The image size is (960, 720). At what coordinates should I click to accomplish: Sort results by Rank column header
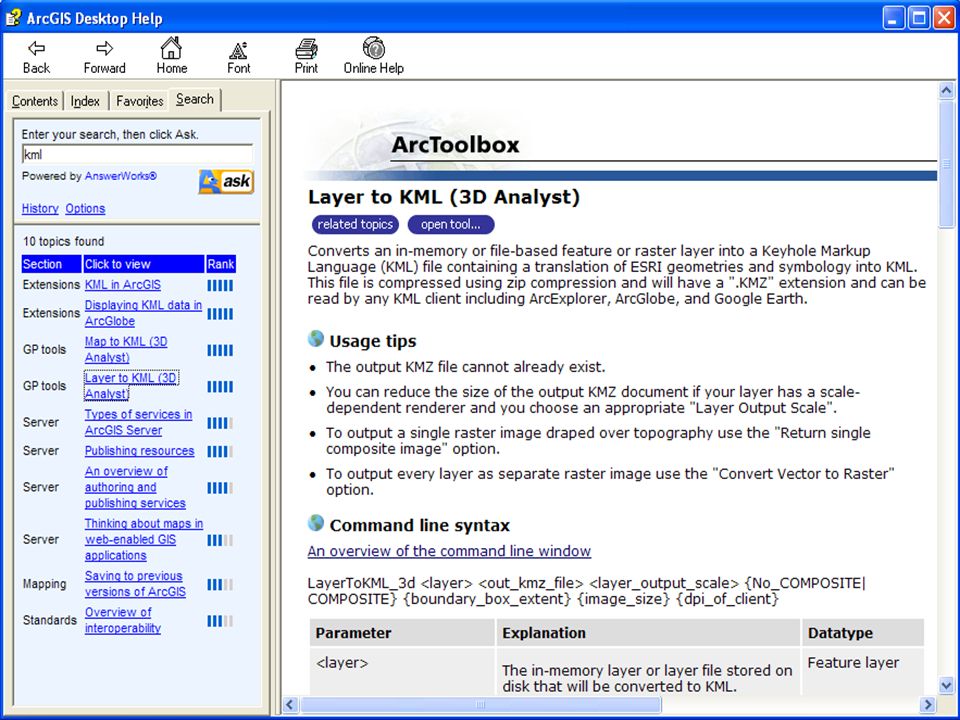(220, 264)
